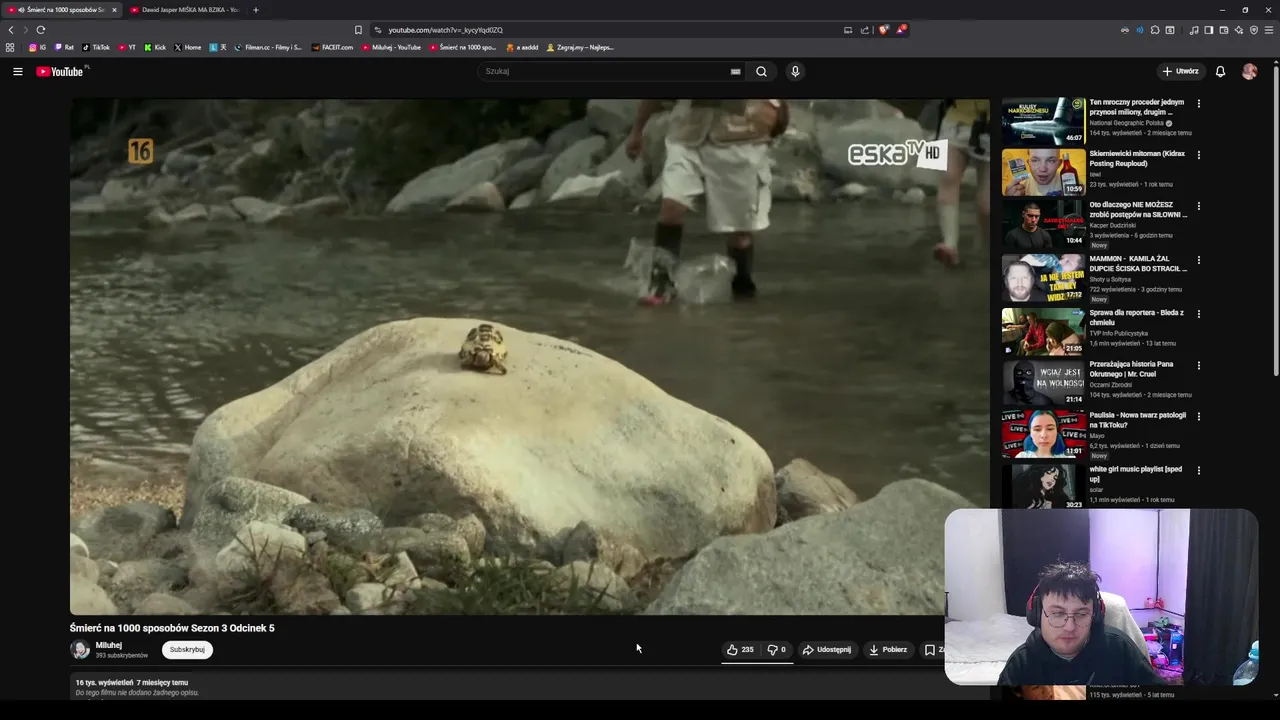
Task: Open options menu for MAMMON video
Action: coord(1198,260)
